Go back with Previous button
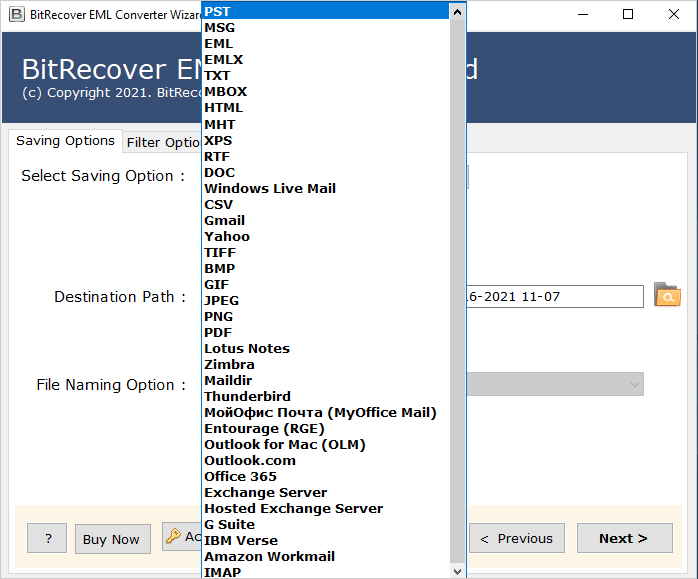698x579 pixels. point(517,539)
